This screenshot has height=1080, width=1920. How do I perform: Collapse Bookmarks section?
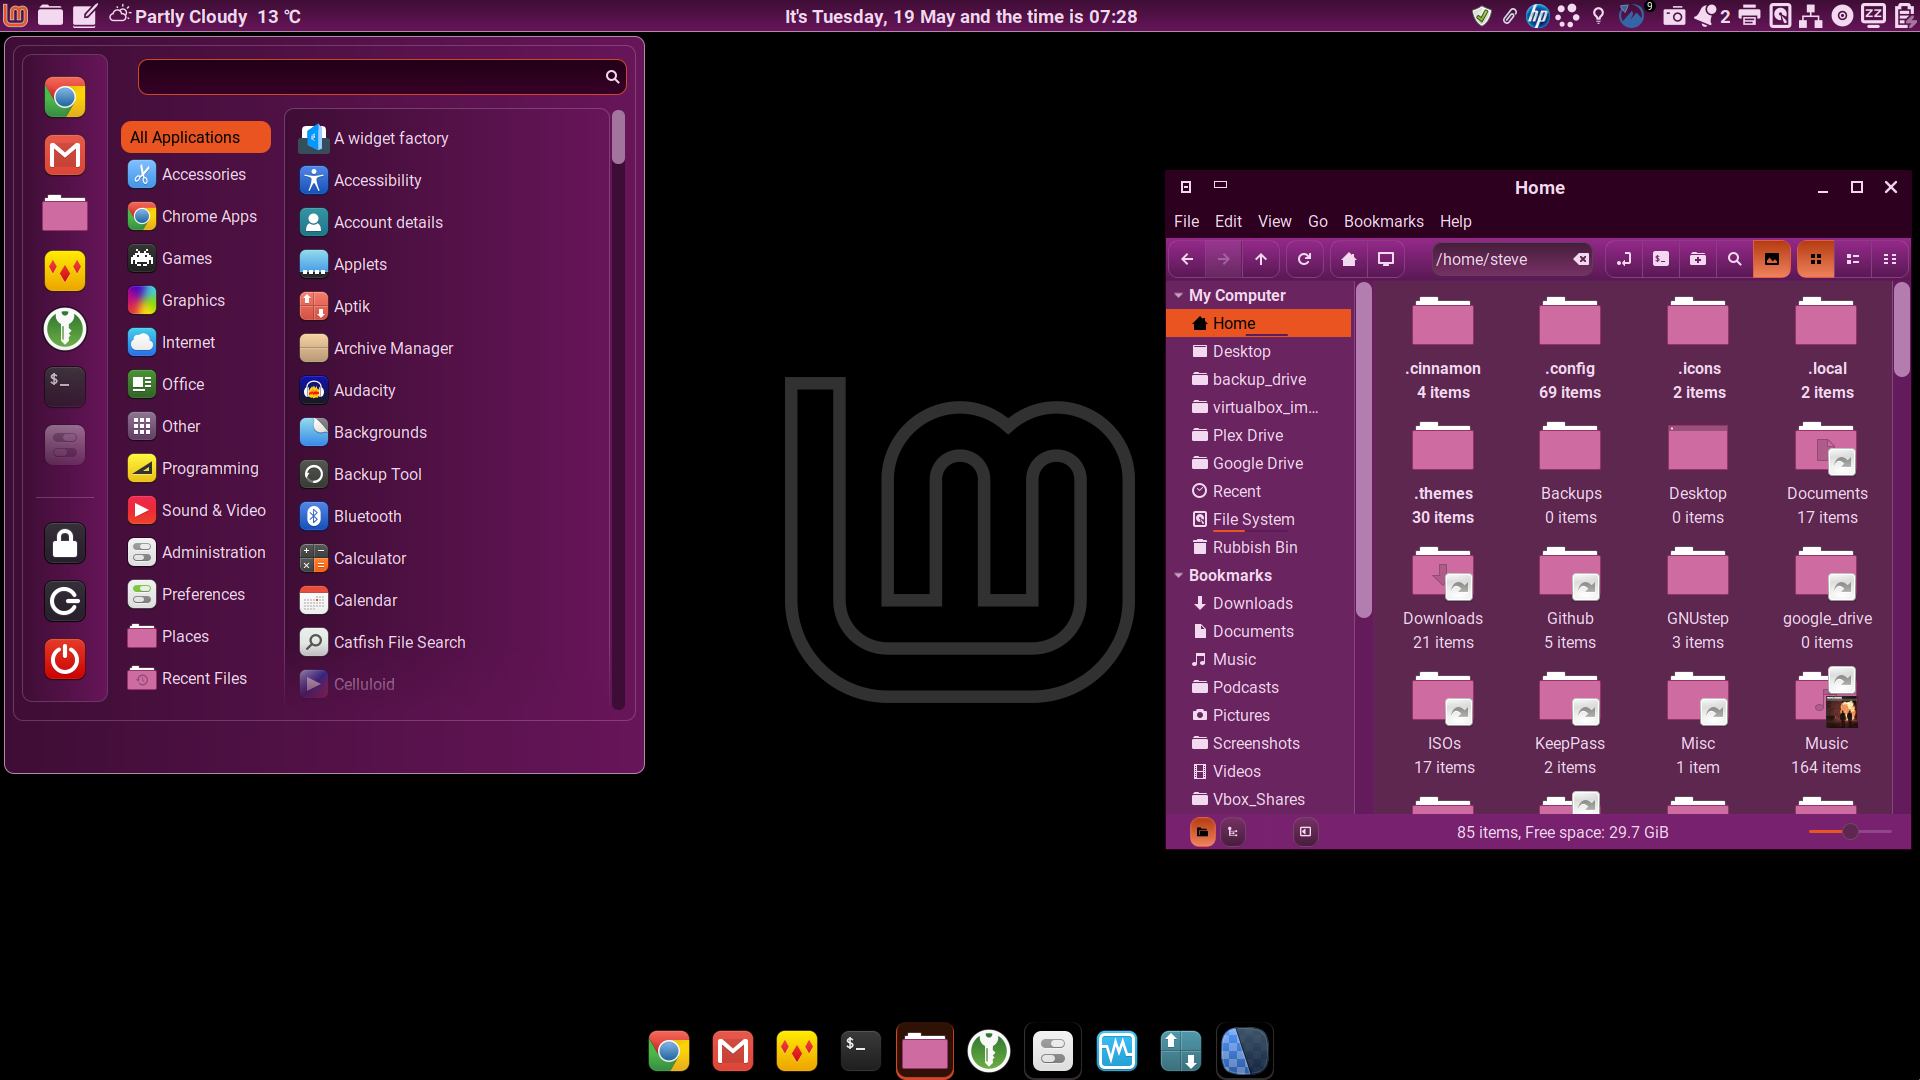click(x=1179, y=575)
